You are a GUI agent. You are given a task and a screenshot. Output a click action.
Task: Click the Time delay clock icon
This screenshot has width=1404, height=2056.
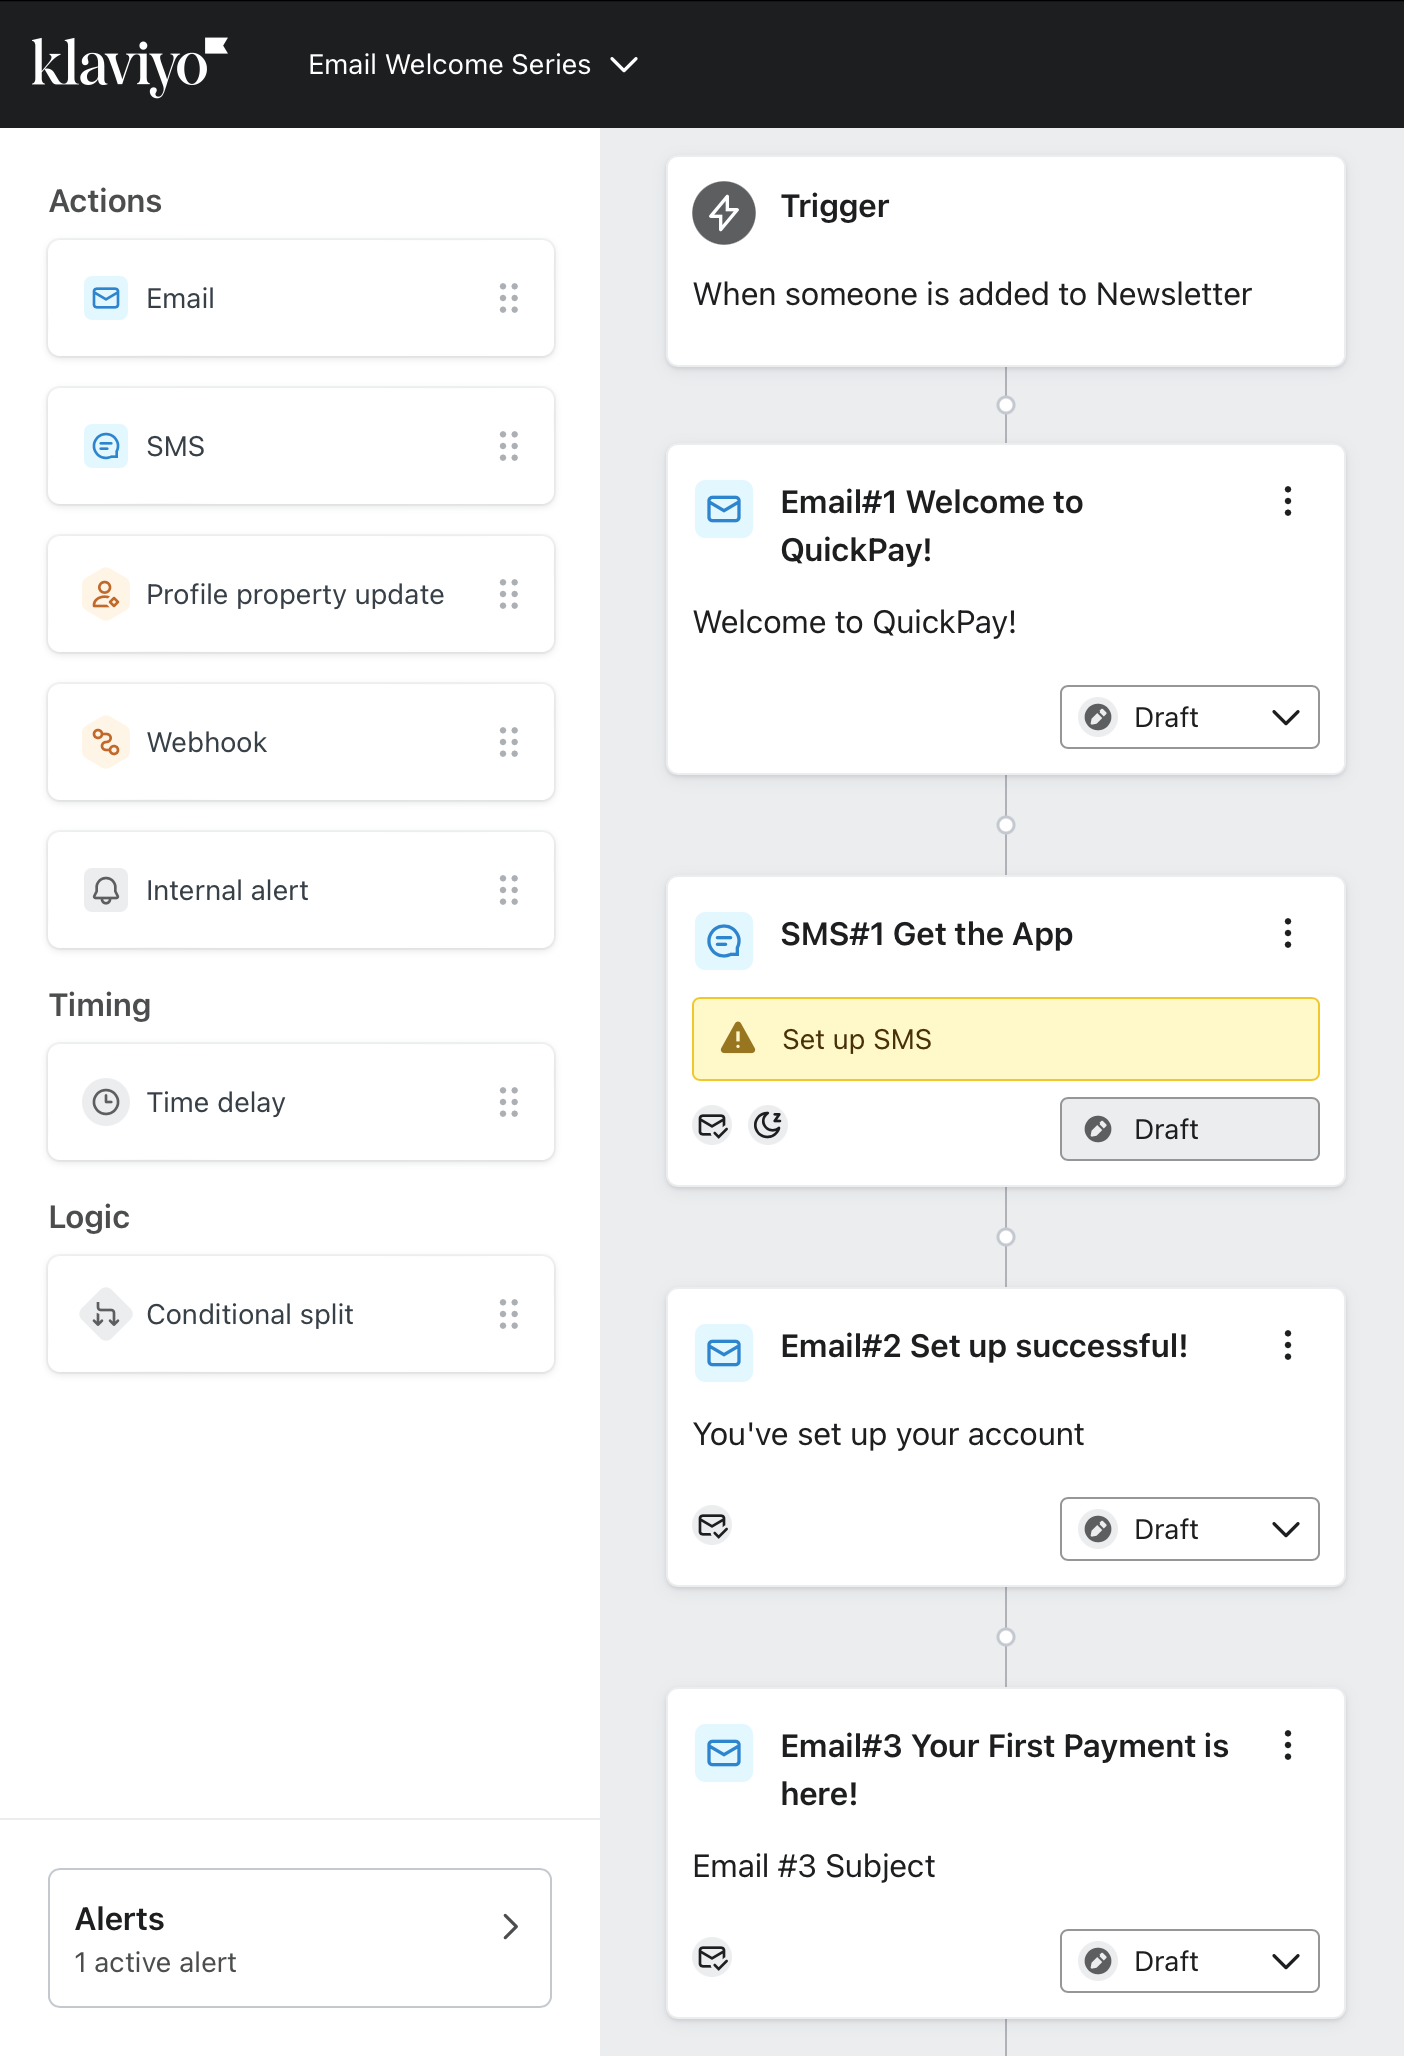[106, 1102]
